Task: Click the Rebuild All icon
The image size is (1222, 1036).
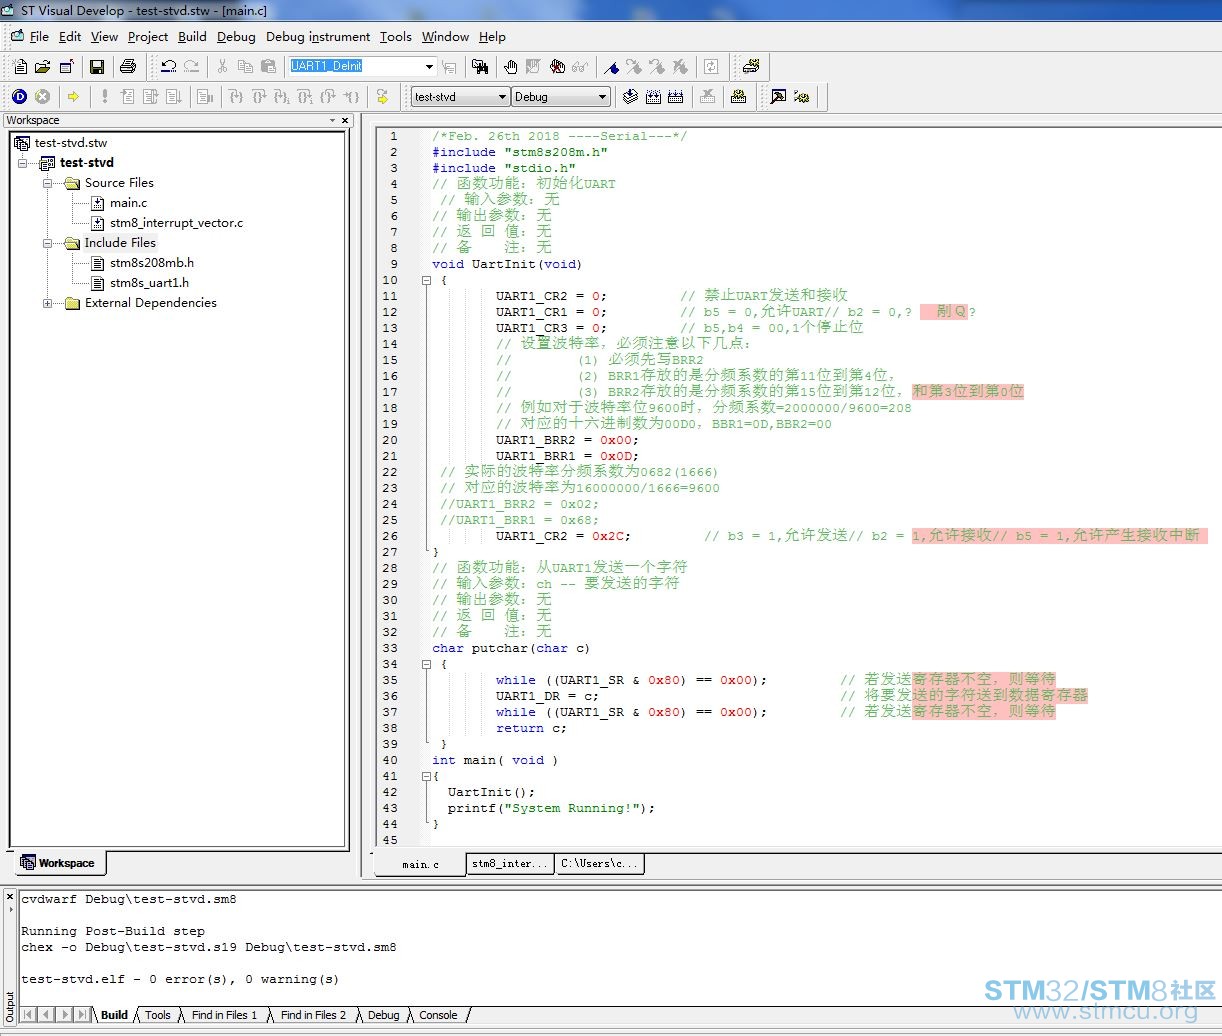Action: [x=675, y=97]
